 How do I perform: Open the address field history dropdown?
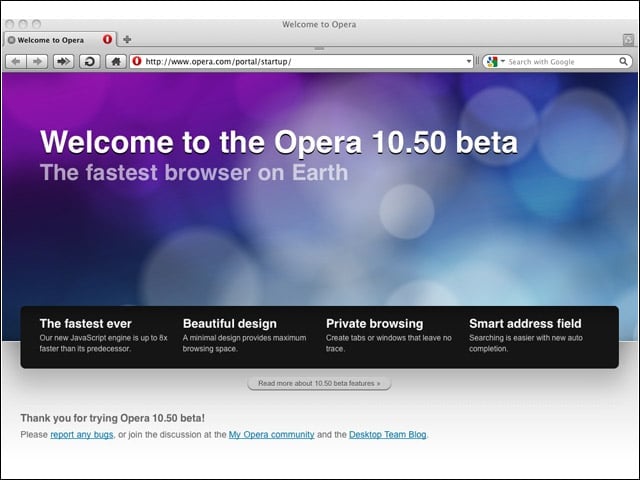pos(469,62)
